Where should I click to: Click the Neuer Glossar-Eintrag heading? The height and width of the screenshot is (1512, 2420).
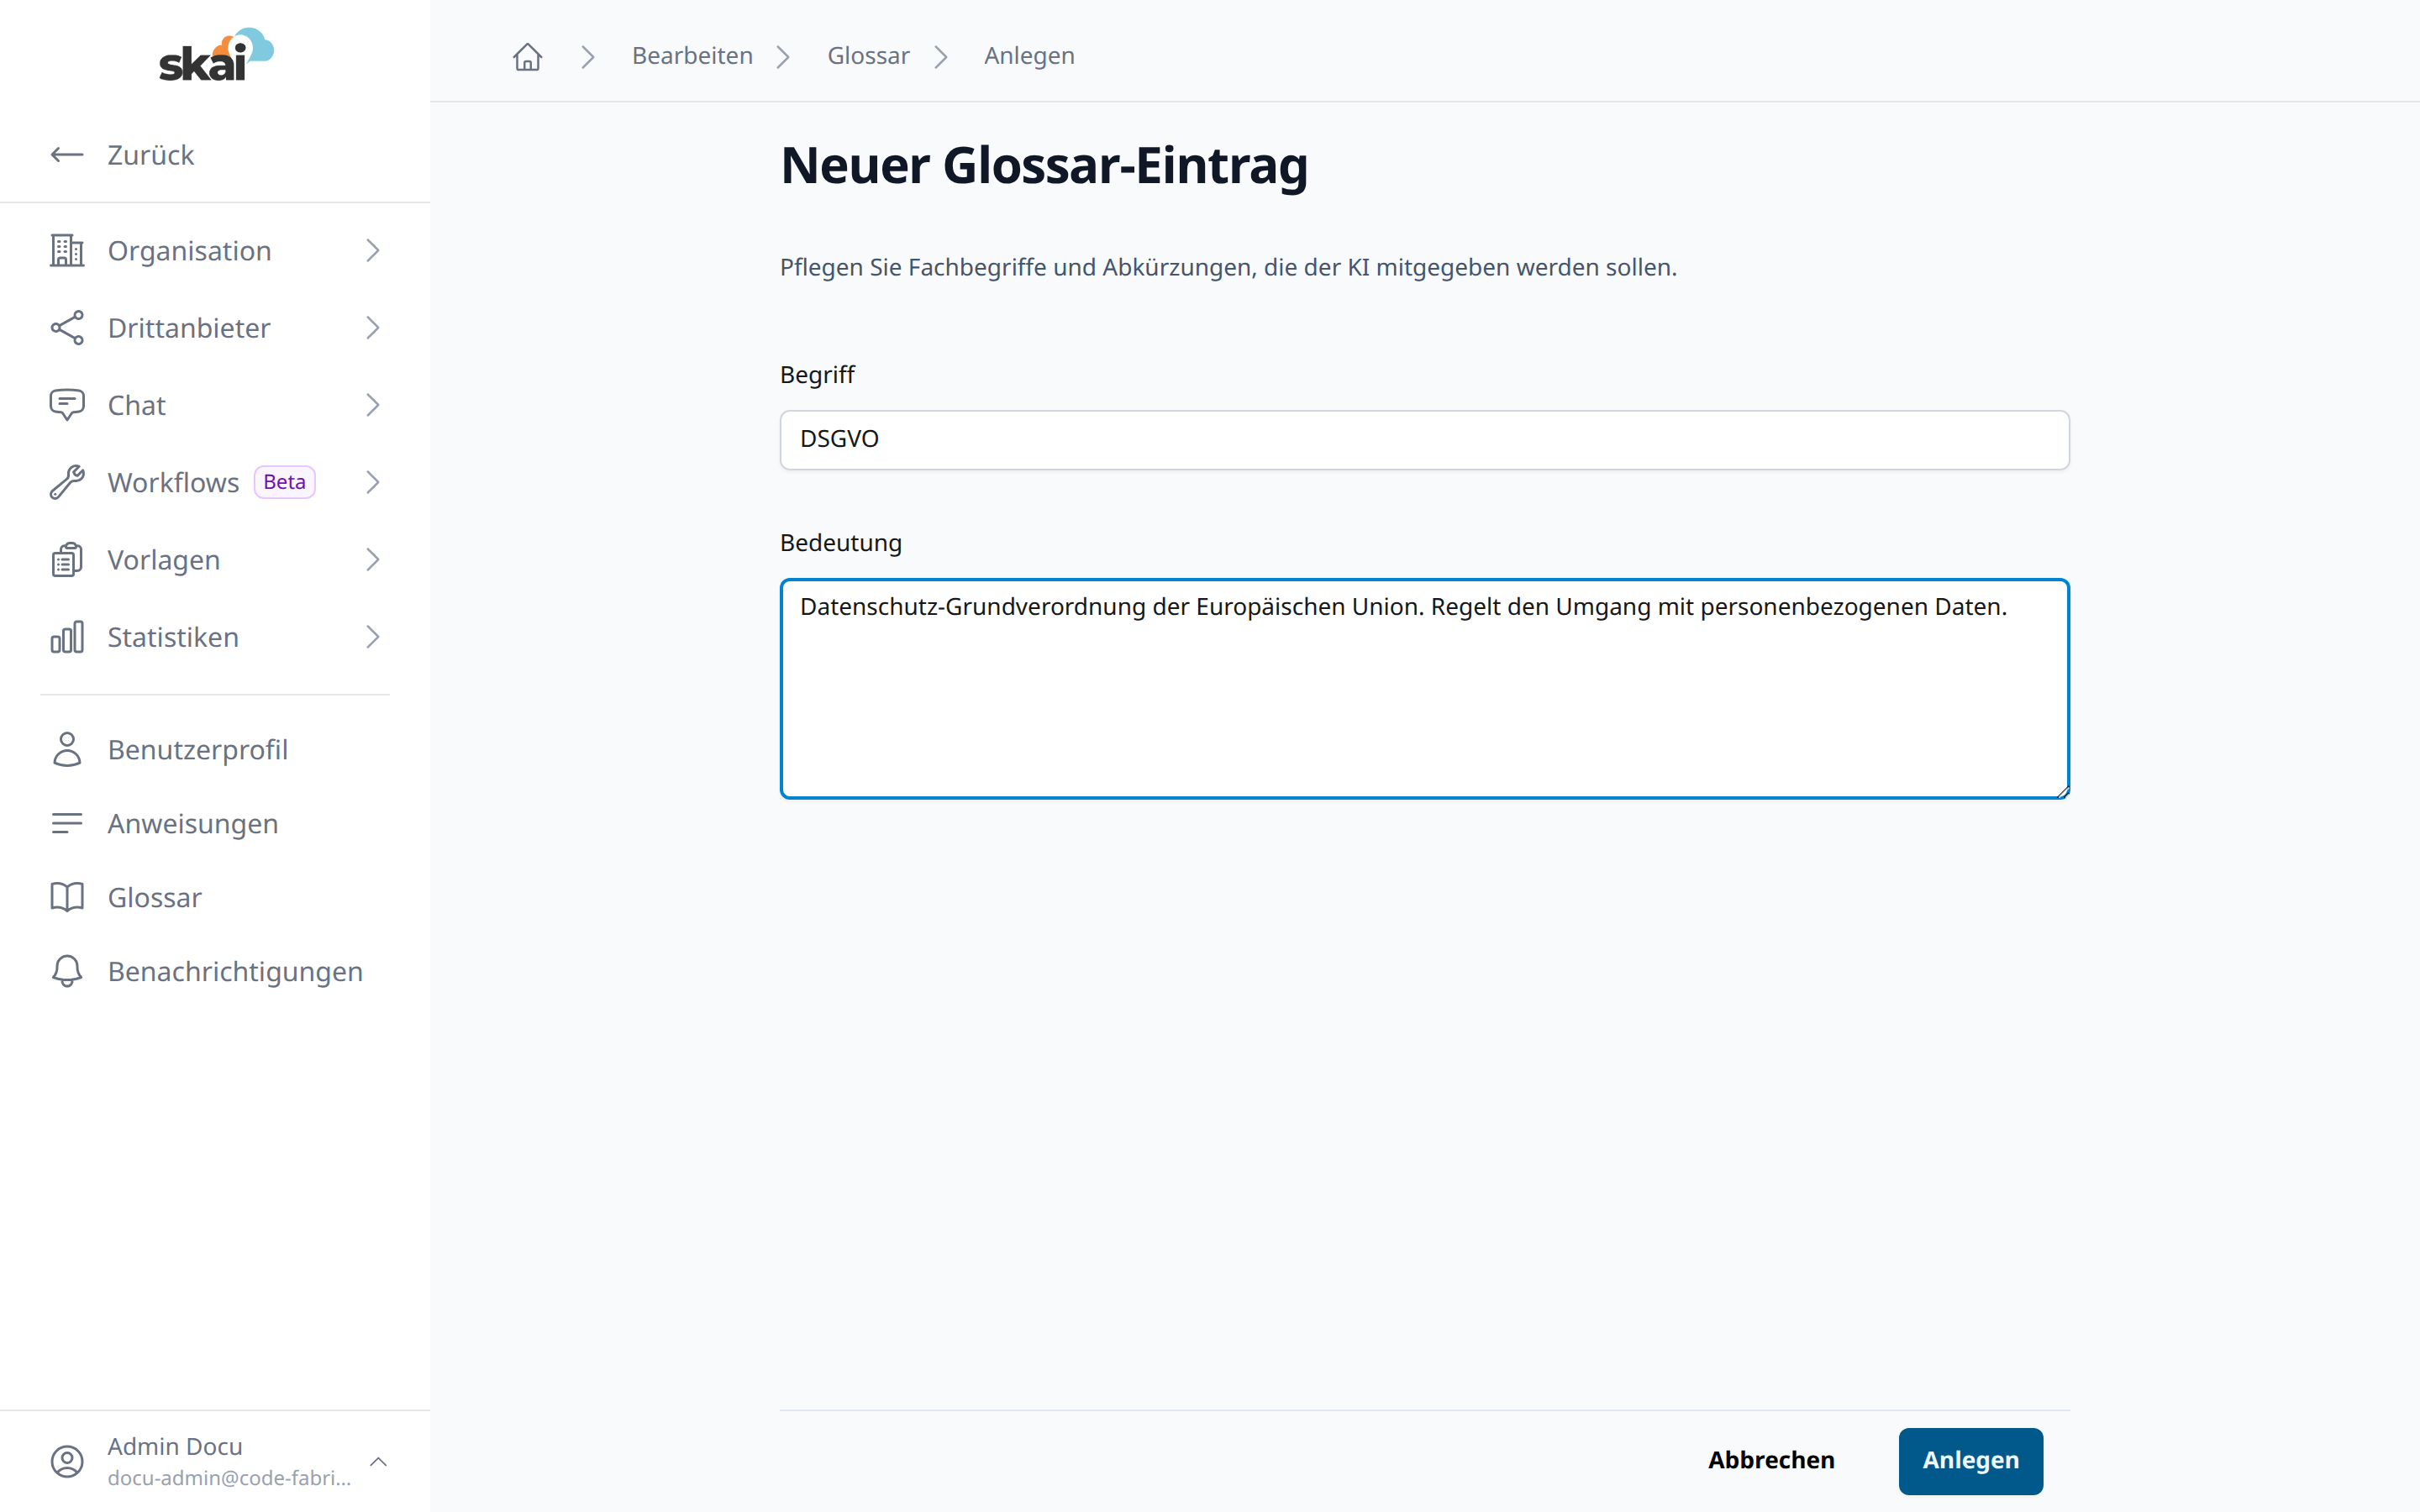(x=1044, y=165)
